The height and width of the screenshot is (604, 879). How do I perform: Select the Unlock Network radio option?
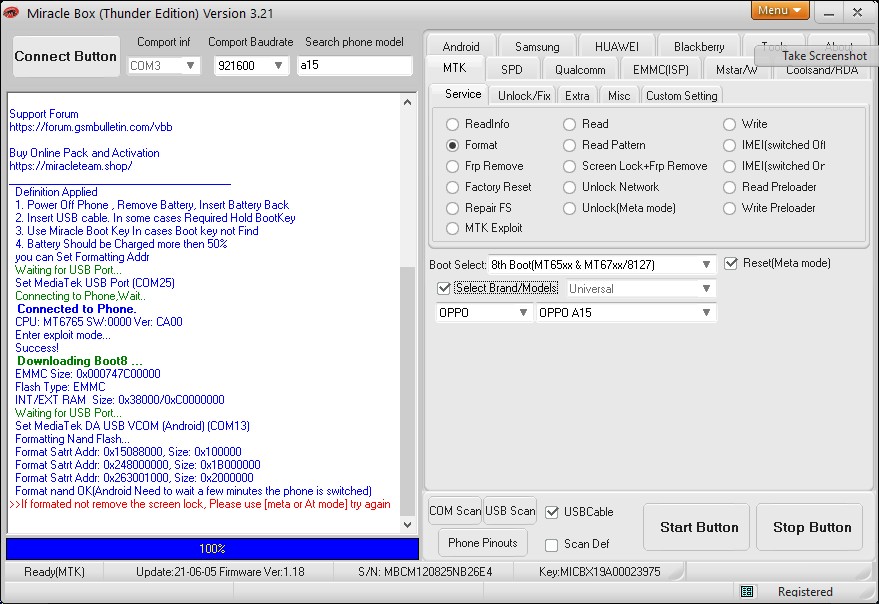pos(611,187)
